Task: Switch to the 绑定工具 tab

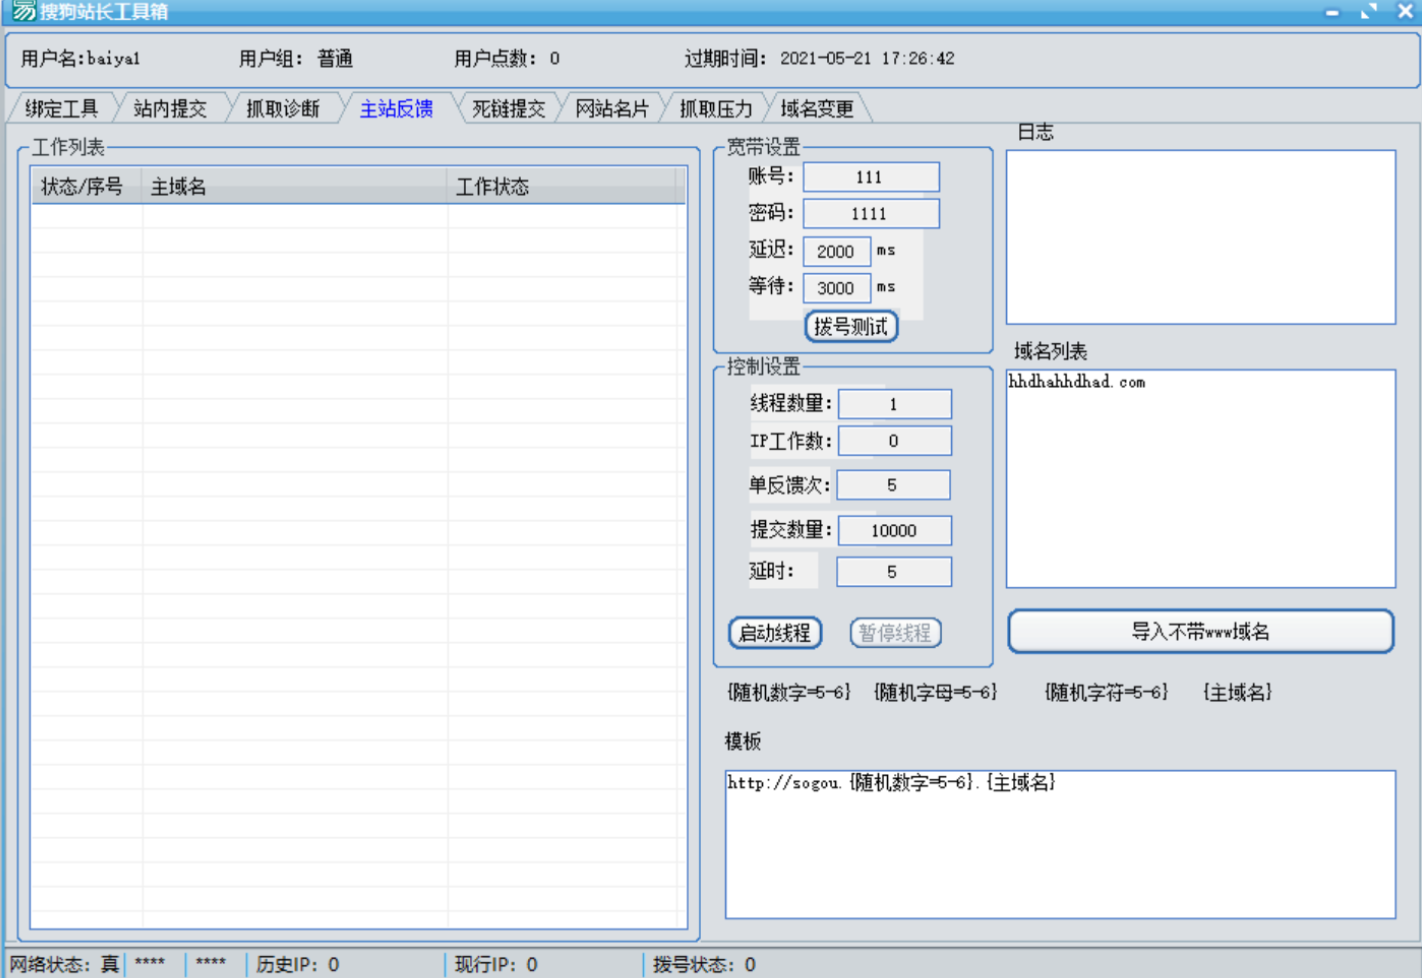Action: [x=61, y=109]
